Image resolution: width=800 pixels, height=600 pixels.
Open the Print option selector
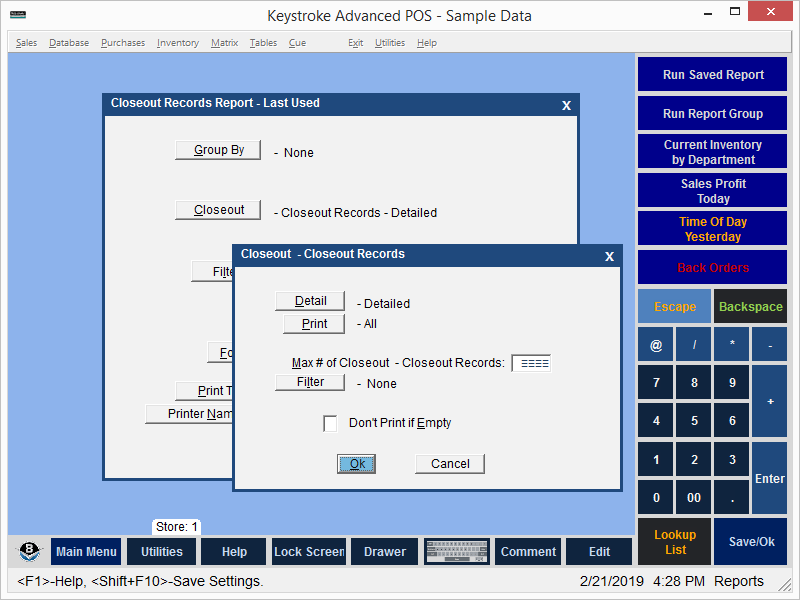pos(314,324)
